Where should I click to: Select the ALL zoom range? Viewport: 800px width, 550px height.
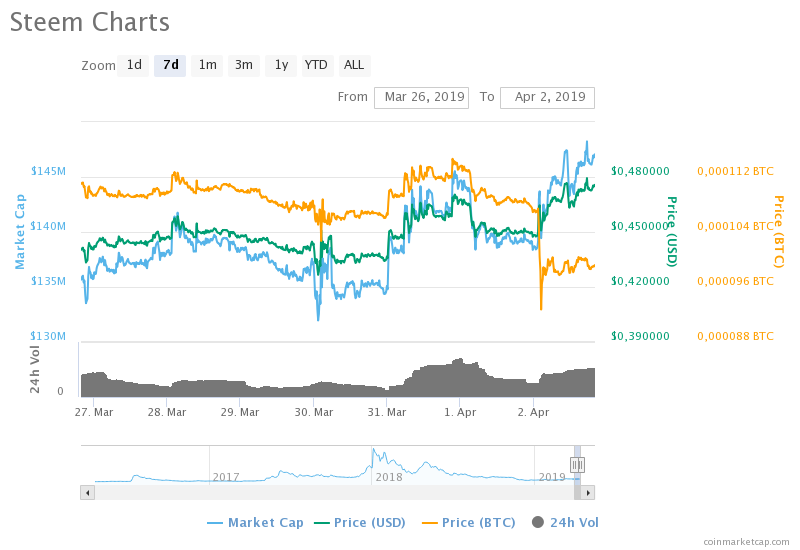point(355,65)
